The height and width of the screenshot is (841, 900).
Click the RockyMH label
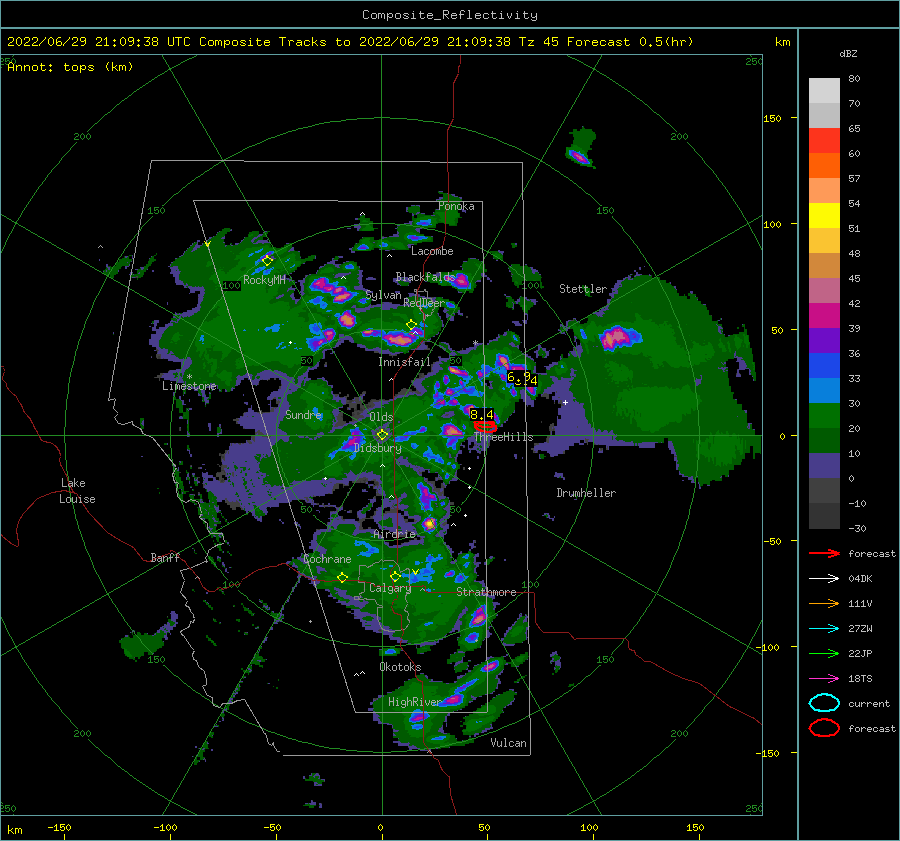pos(264,280)
